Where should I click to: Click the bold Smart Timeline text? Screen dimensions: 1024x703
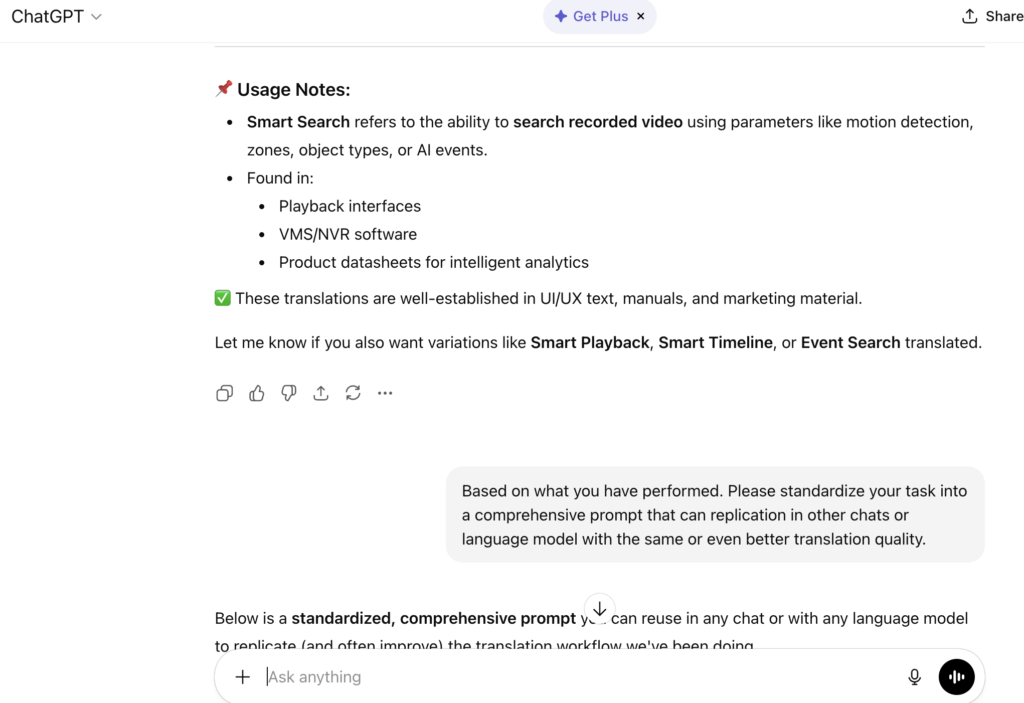tap(715, 342)
